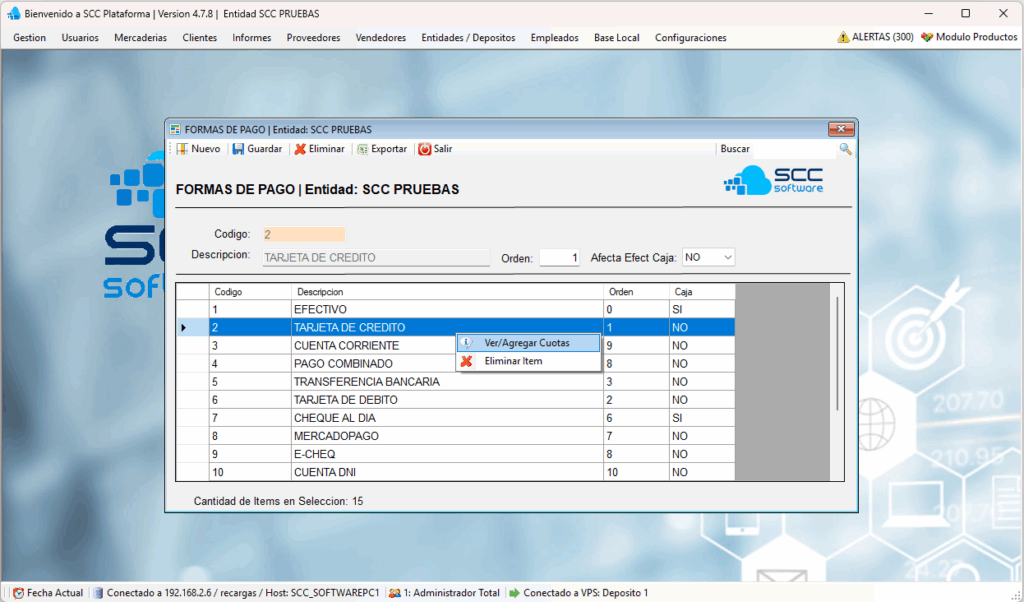1024x602 pixels.
Task: Click the Guardar floppy disk icon
Action: point(239,149)
